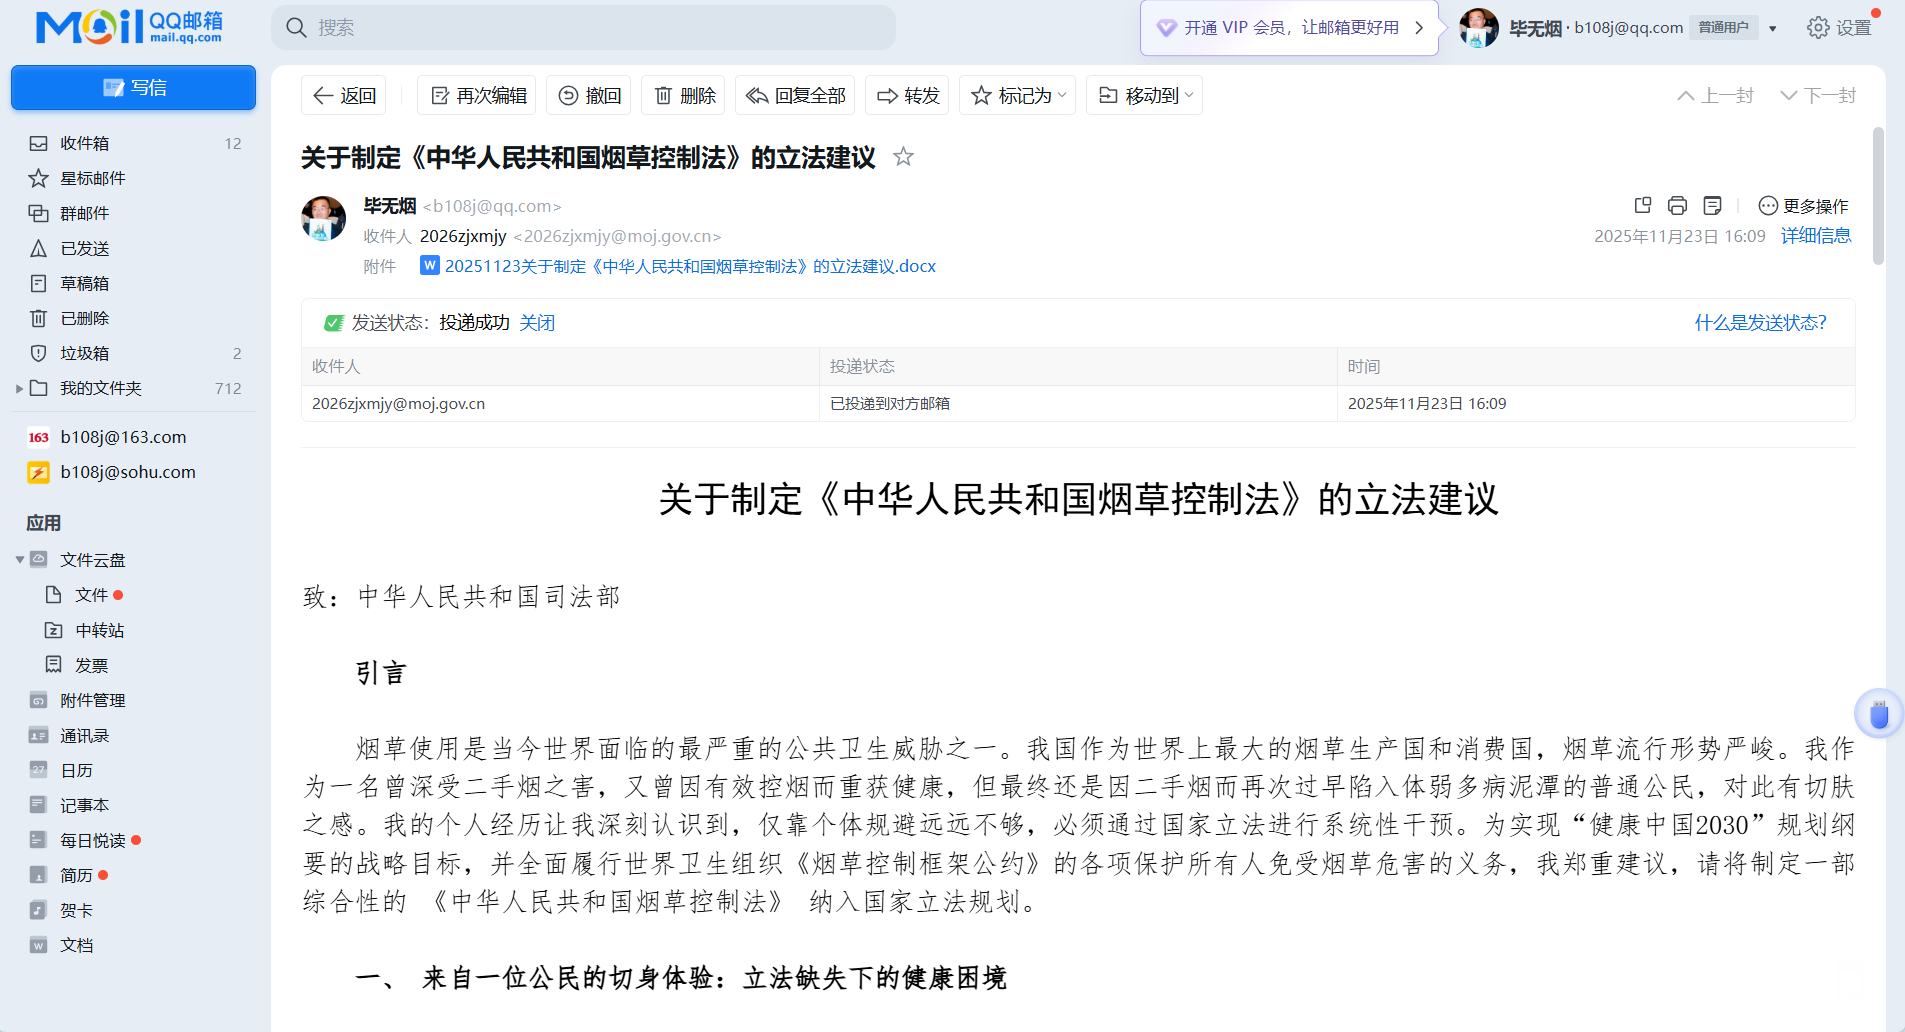This screenshot has width=1905, height=1032.
Task: Open the attached docx file link
Action: 689,266
